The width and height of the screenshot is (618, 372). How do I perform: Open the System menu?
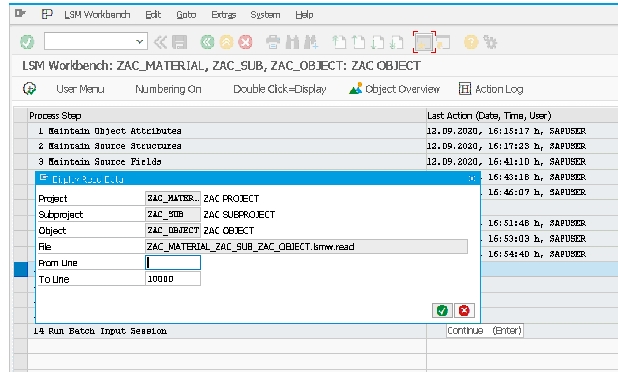(x=265, y=15)
